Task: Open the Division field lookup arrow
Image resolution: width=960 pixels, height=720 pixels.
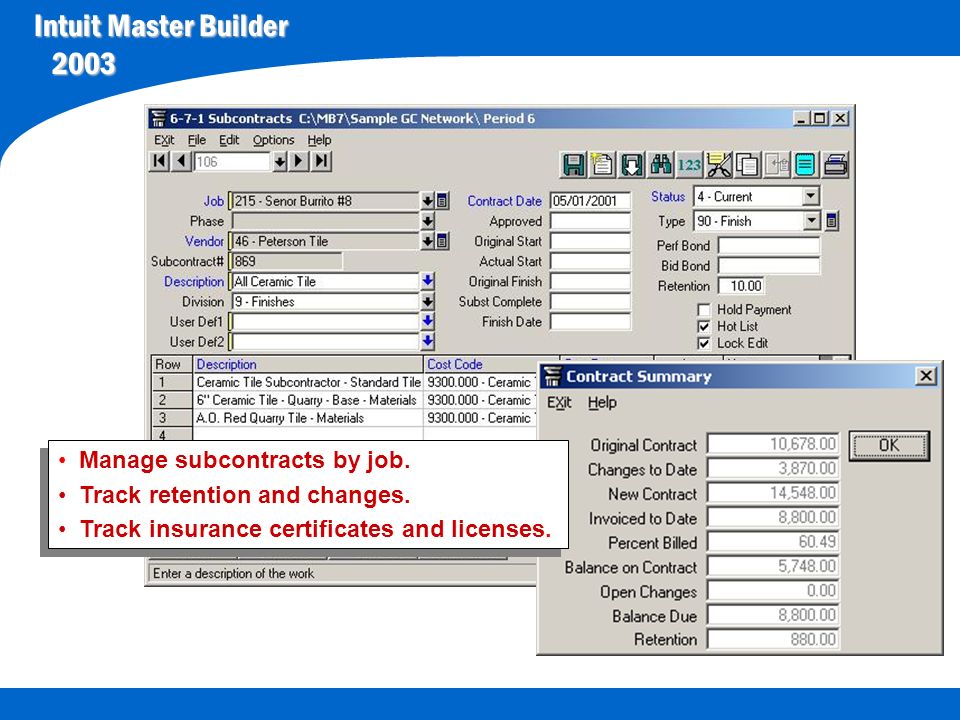Action: [x=427, y=301]
